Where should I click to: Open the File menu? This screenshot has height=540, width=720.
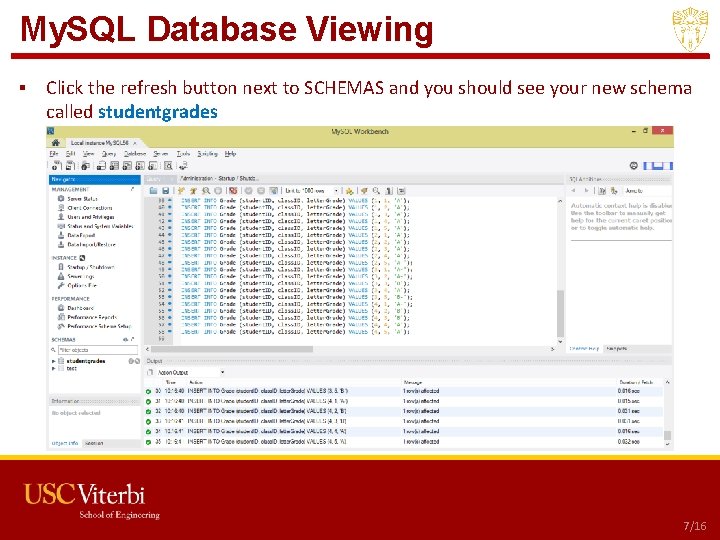click(54, 154)
